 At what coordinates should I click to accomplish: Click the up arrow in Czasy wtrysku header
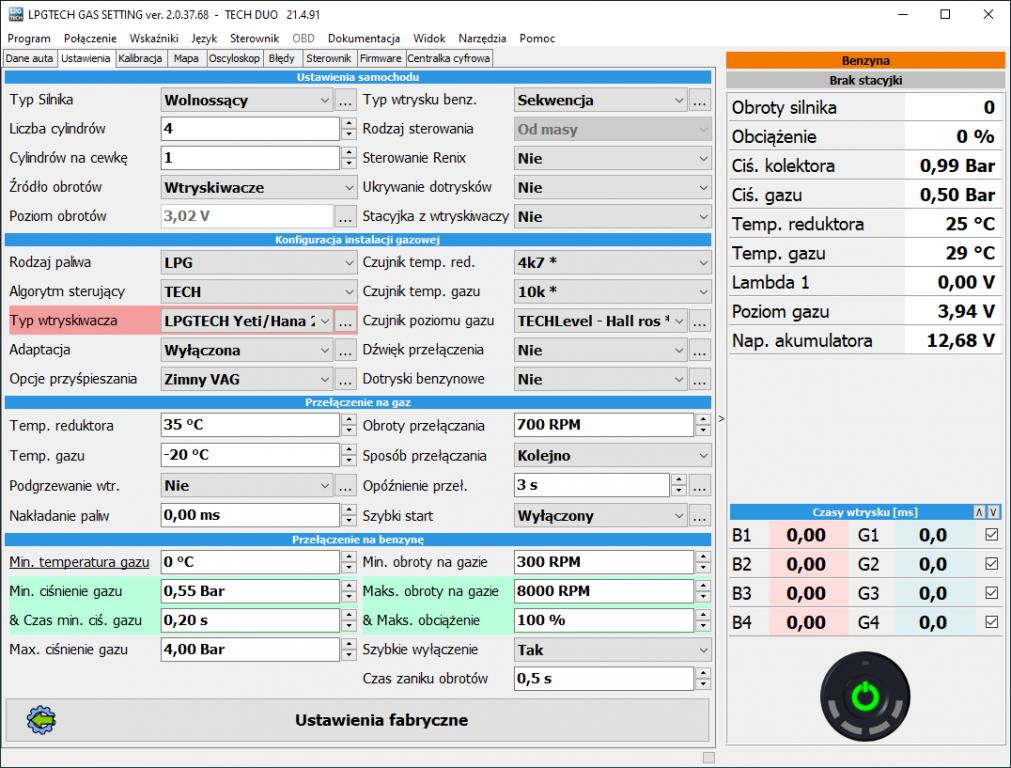pyautogui.click(x=979, y=512)
